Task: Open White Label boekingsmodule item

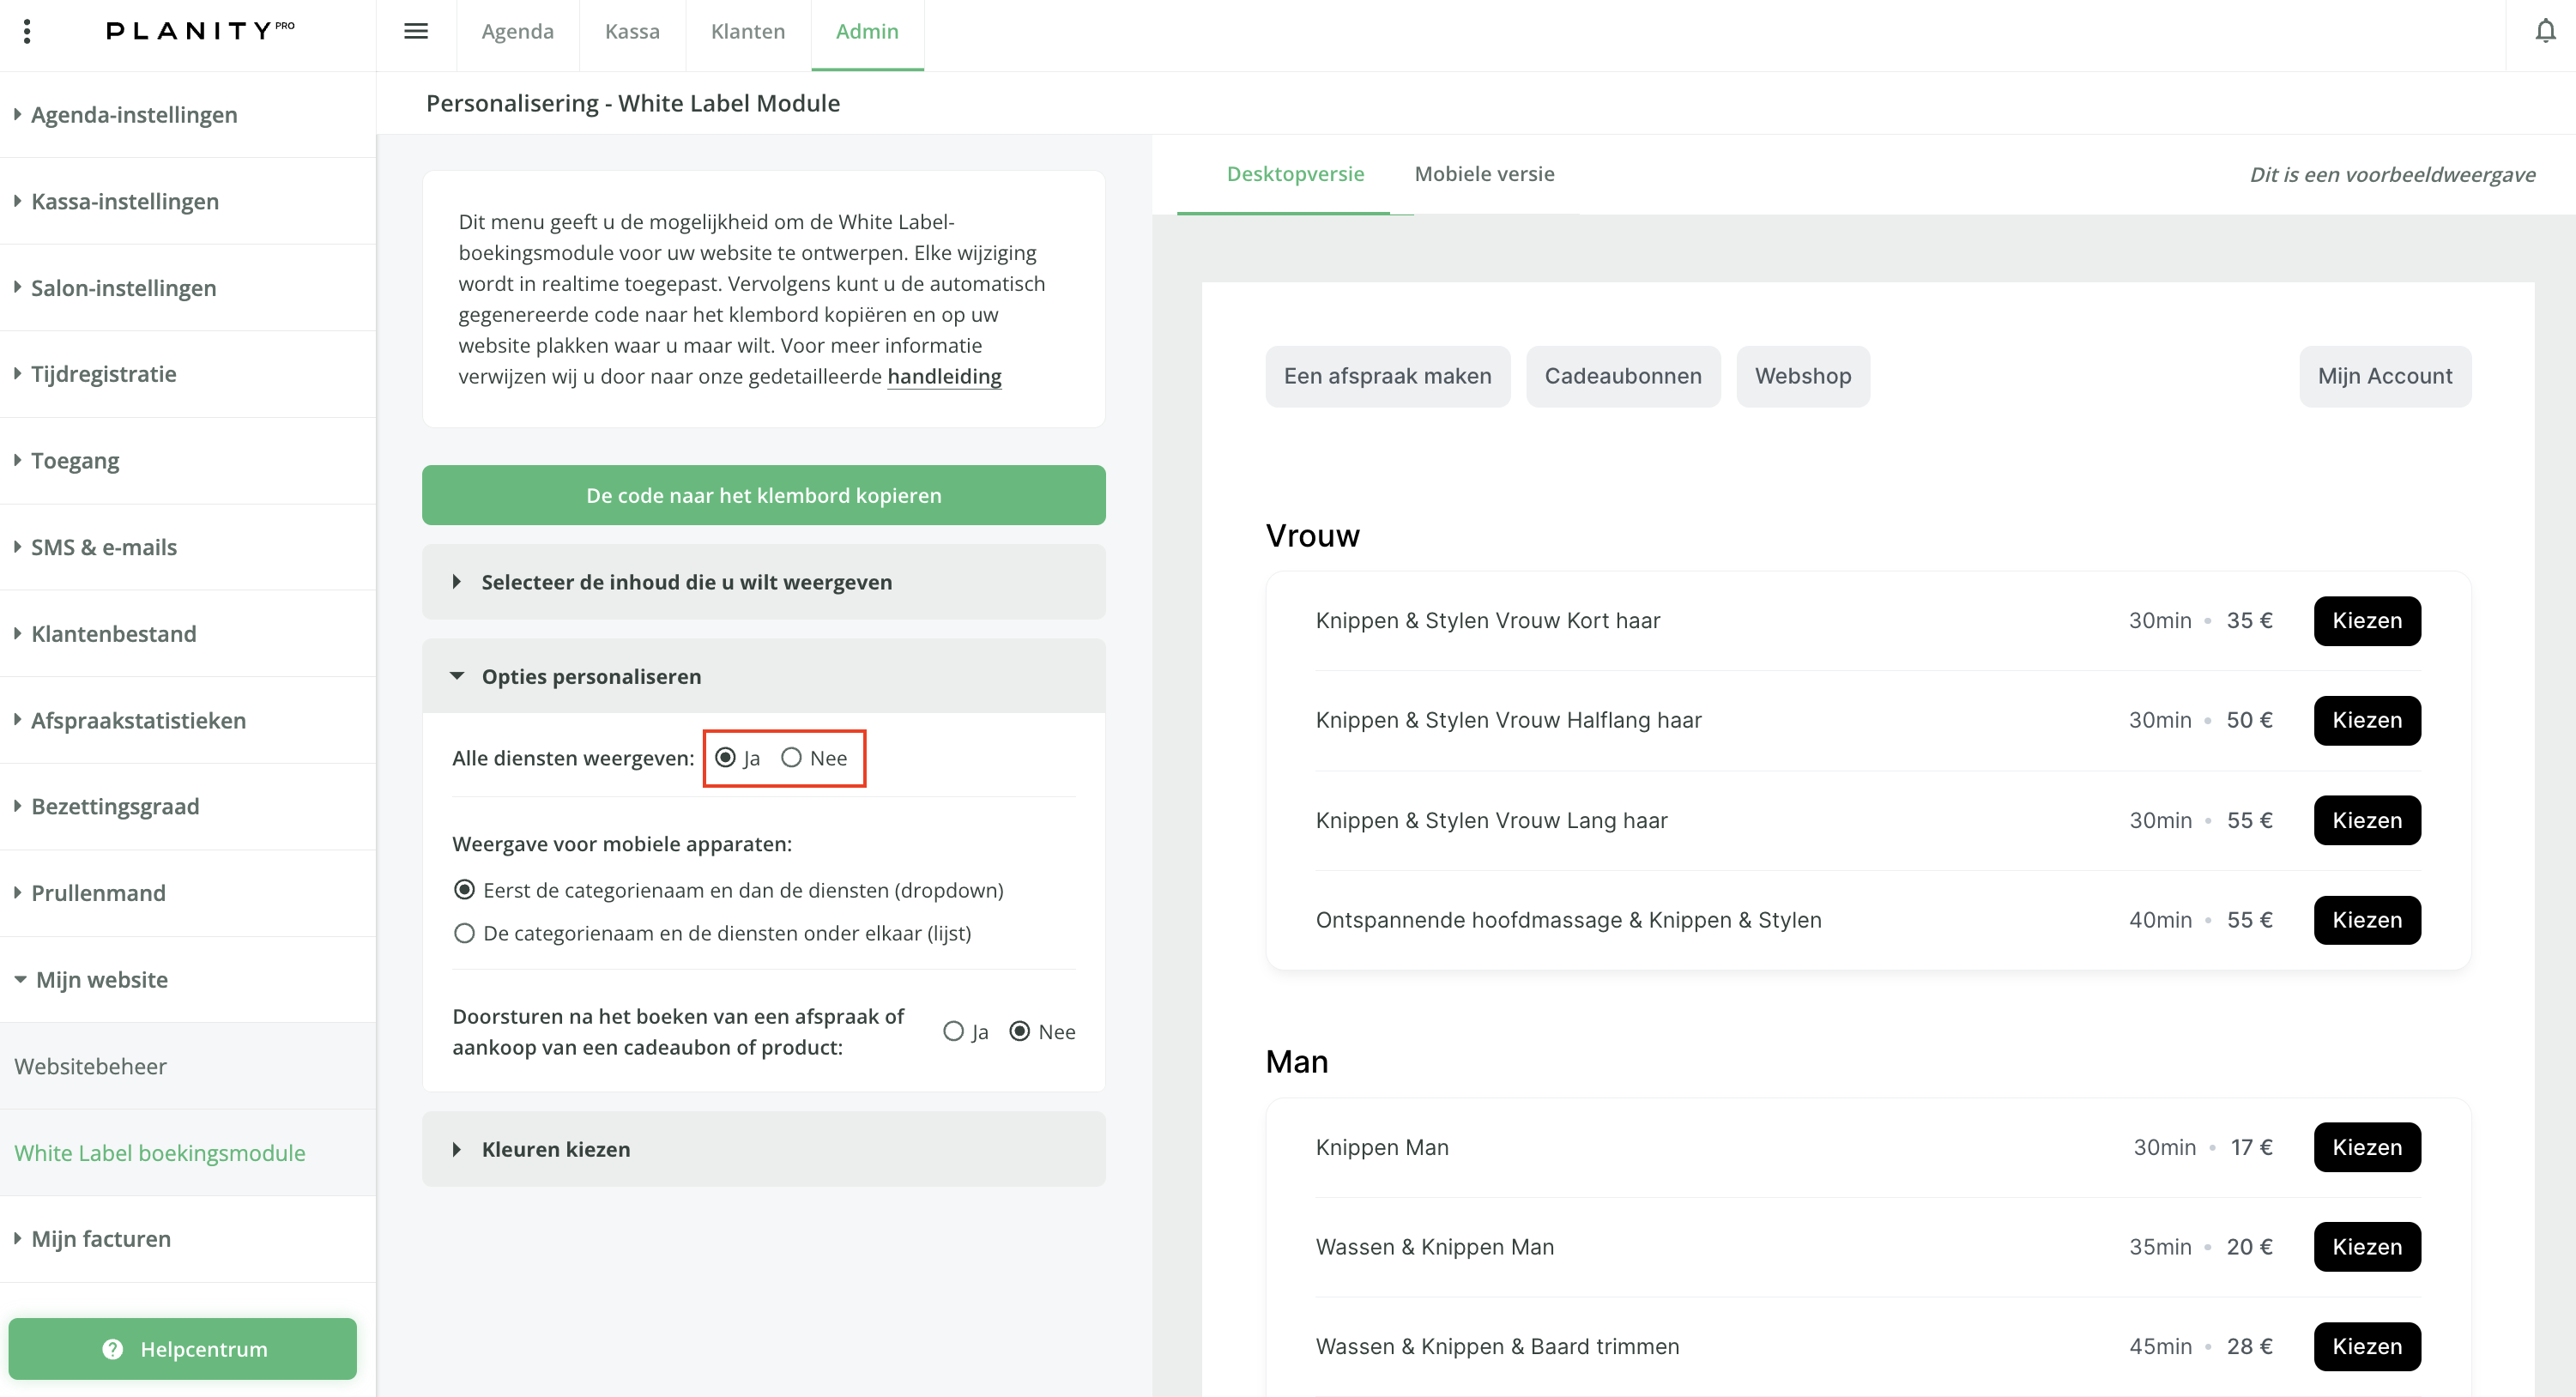Action: pos(188,1153)
